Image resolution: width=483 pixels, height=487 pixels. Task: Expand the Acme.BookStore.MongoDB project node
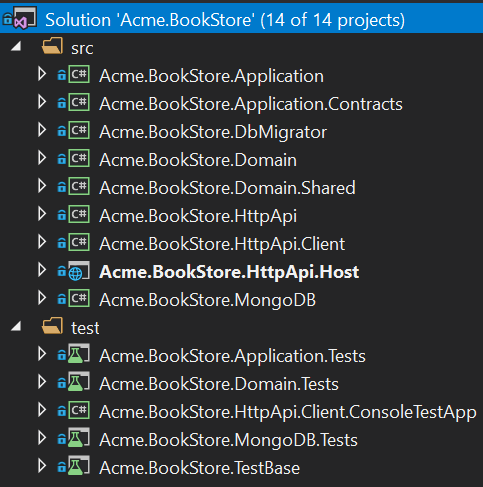(42, 298)
